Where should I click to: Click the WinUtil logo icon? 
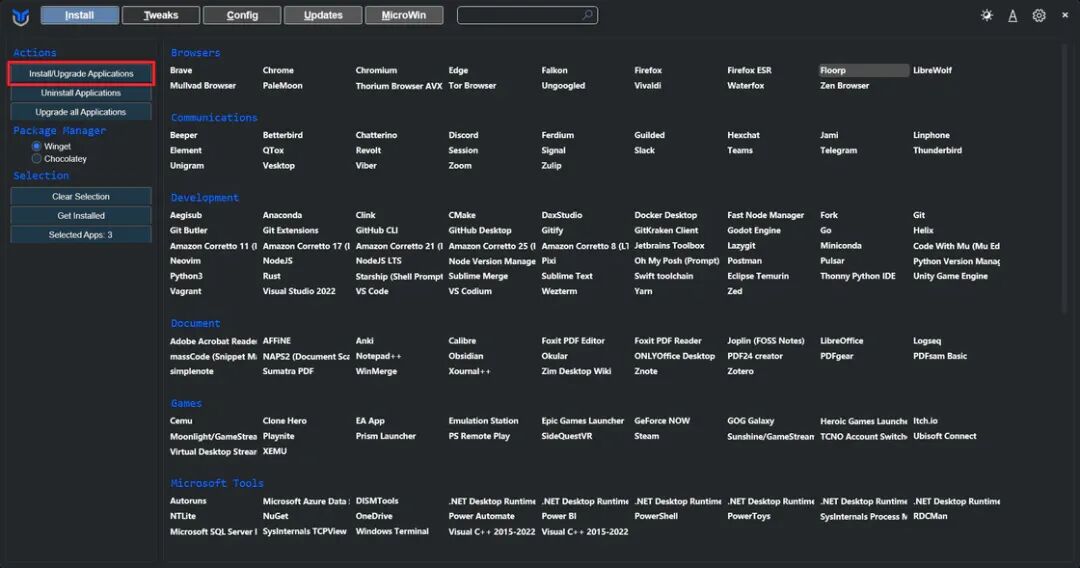point(21,17)
